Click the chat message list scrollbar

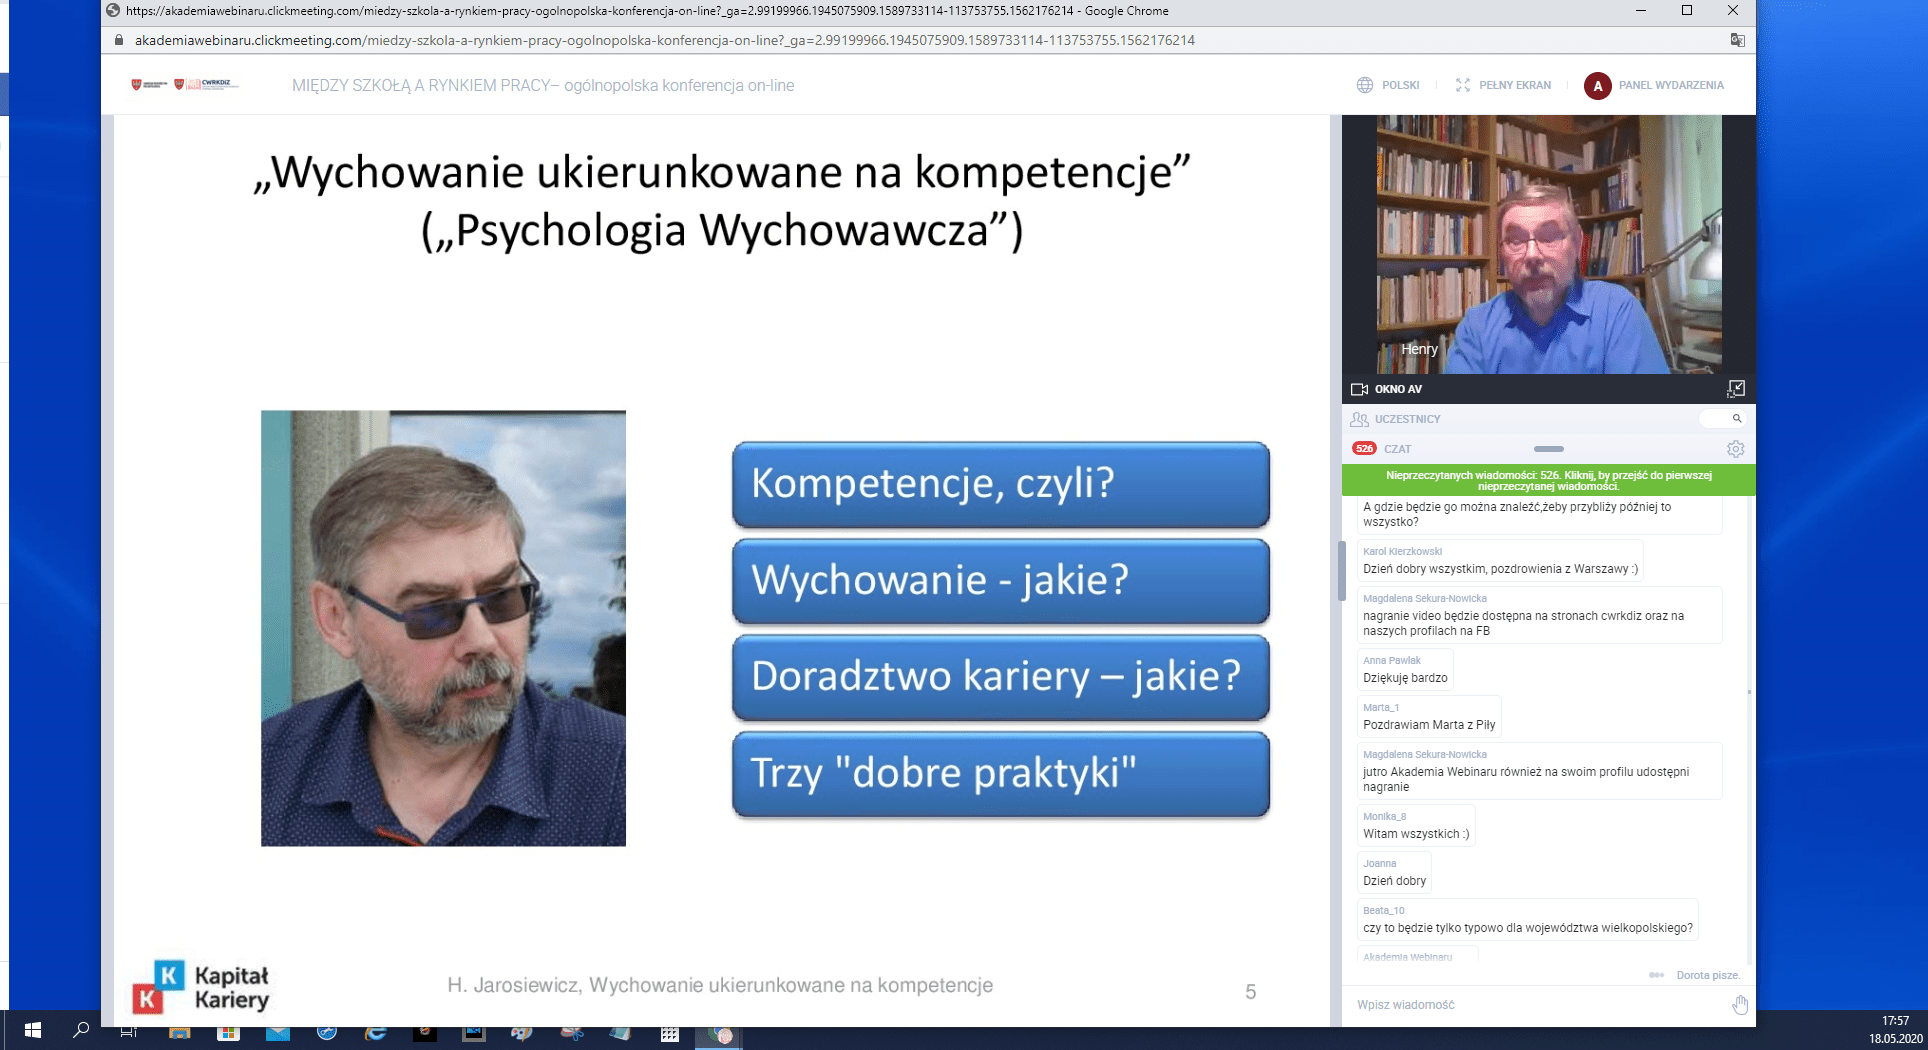[x=1749, y=692]
